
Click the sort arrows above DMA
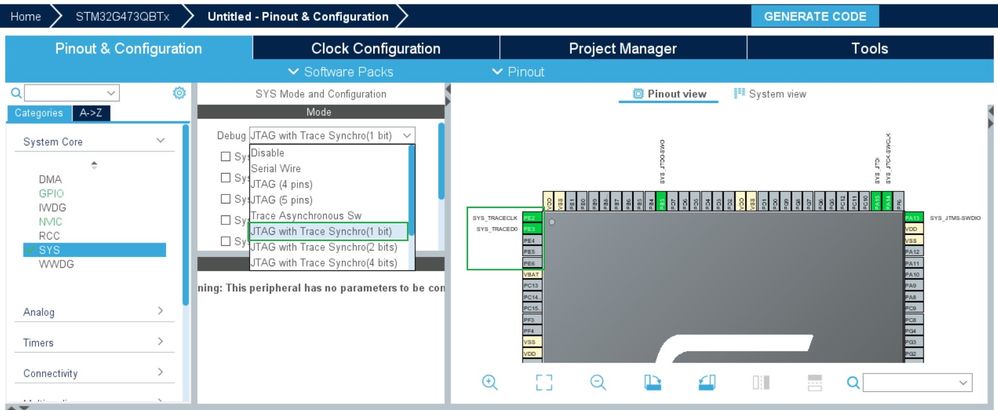tap(94, 165)
